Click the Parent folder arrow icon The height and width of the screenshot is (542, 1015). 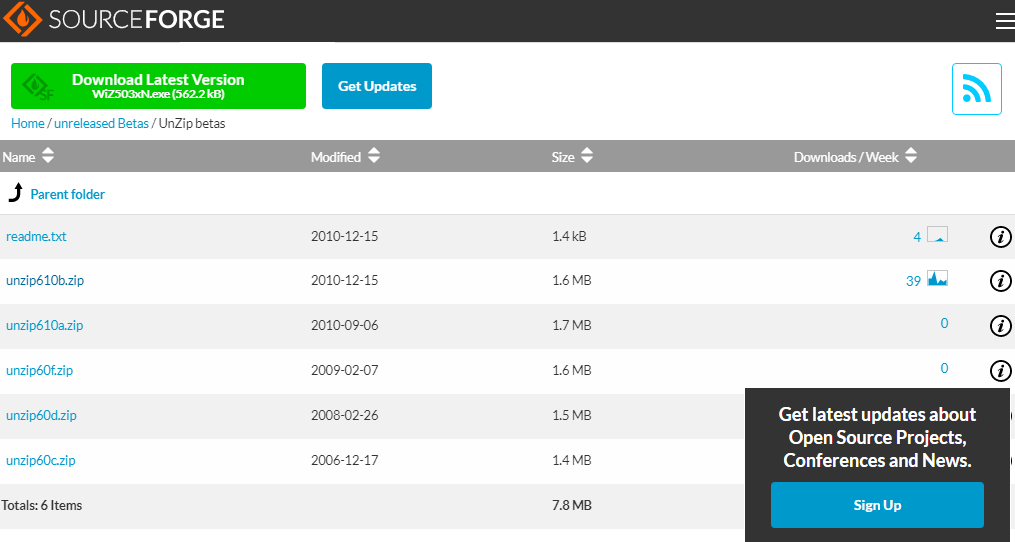click(16, 193)
